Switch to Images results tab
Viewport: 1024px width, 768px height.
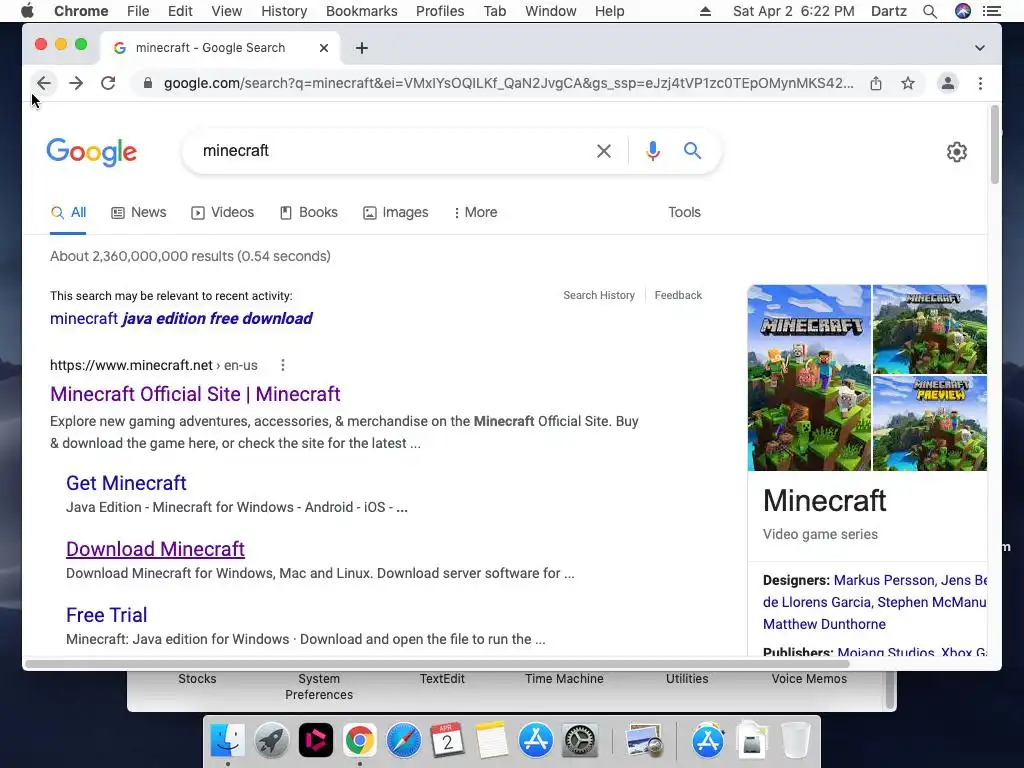[396, 212]
